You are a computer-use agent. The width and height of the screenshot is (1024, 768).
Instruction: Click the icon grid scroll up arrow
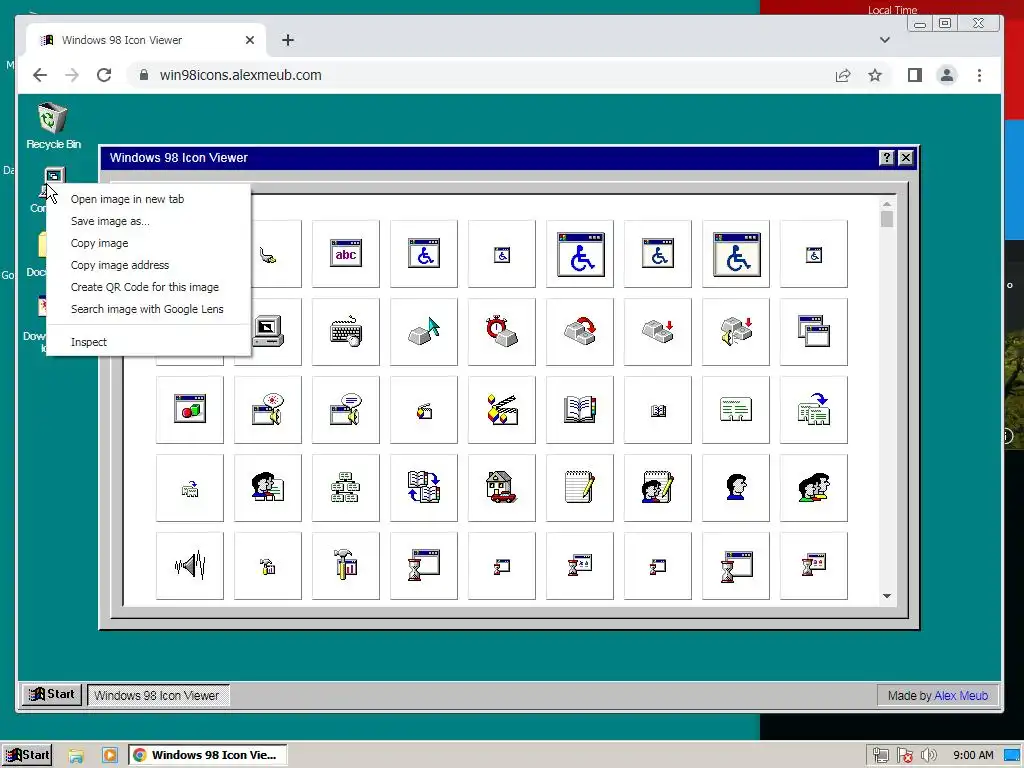[x=887, y=204]
